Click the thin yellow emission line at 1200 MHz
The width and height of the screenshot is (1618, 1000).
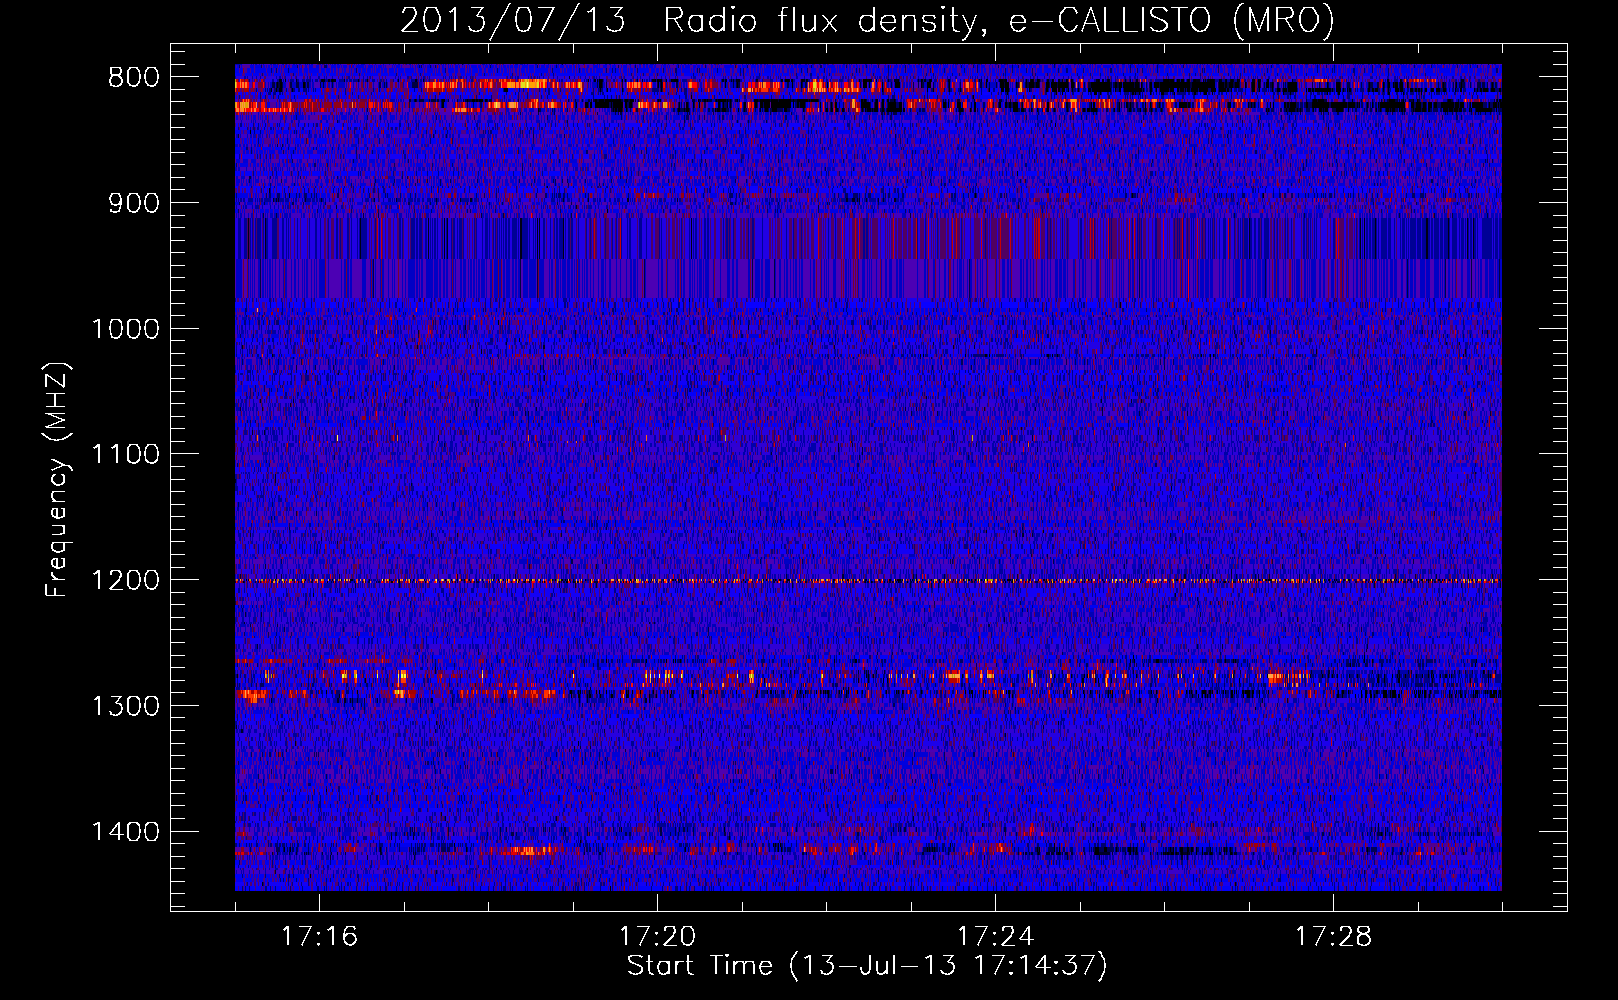868,580
